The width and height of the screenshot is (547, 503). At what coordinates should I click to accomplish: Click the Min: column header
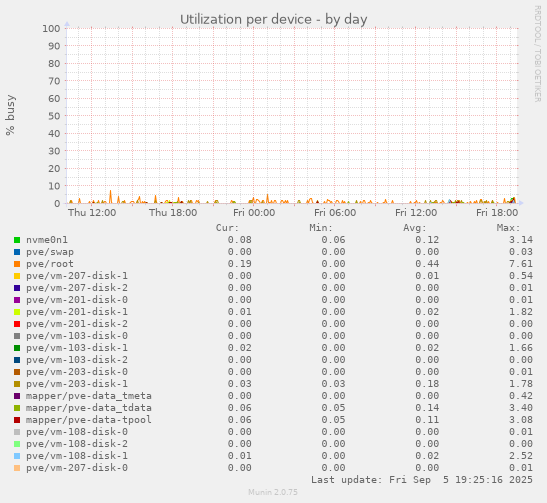pyautogui.click(x=321, y=228)
